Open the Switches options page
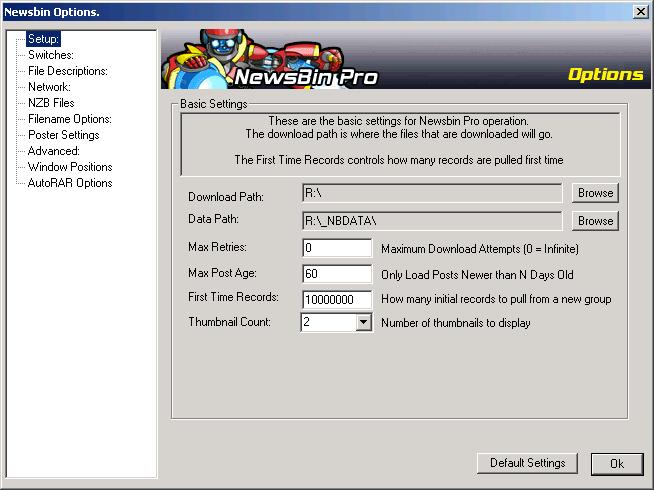 point(50,55)
